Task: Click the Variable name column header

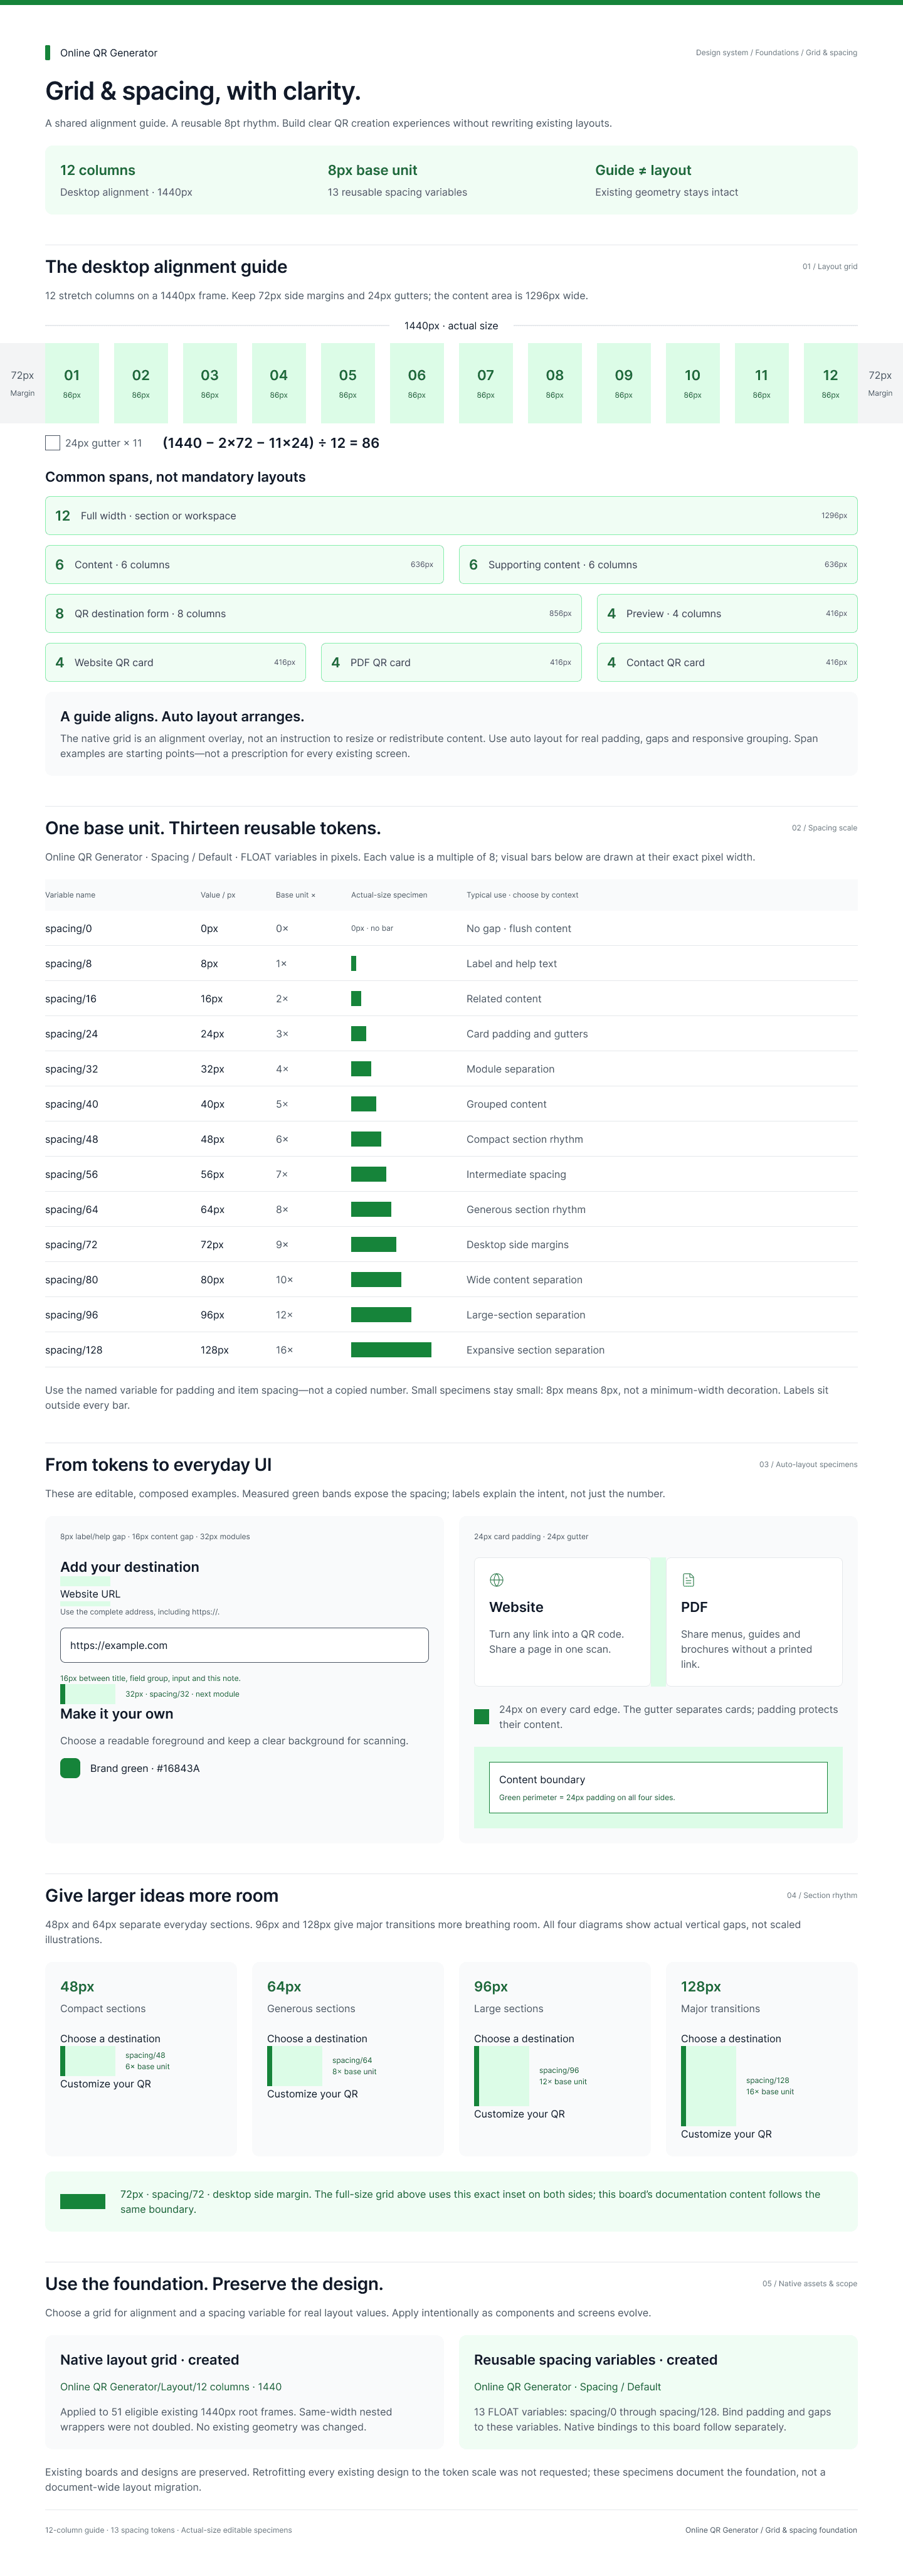Action: coord(70,895)
